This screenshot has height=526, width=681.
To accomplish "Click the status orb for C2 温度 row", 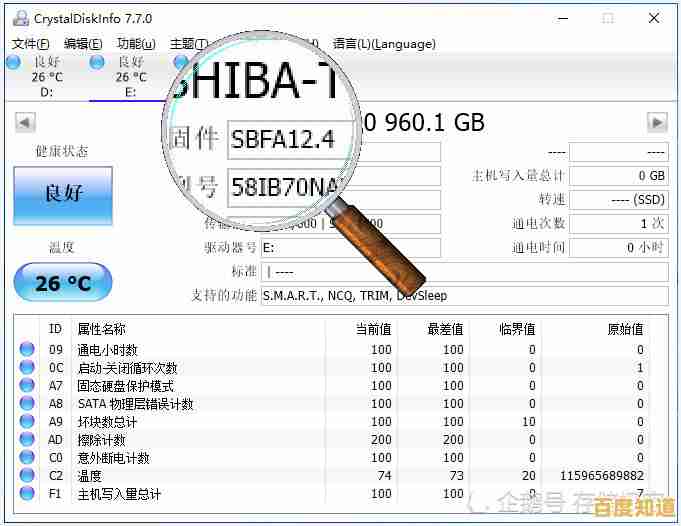I will [x=27, y=476].
